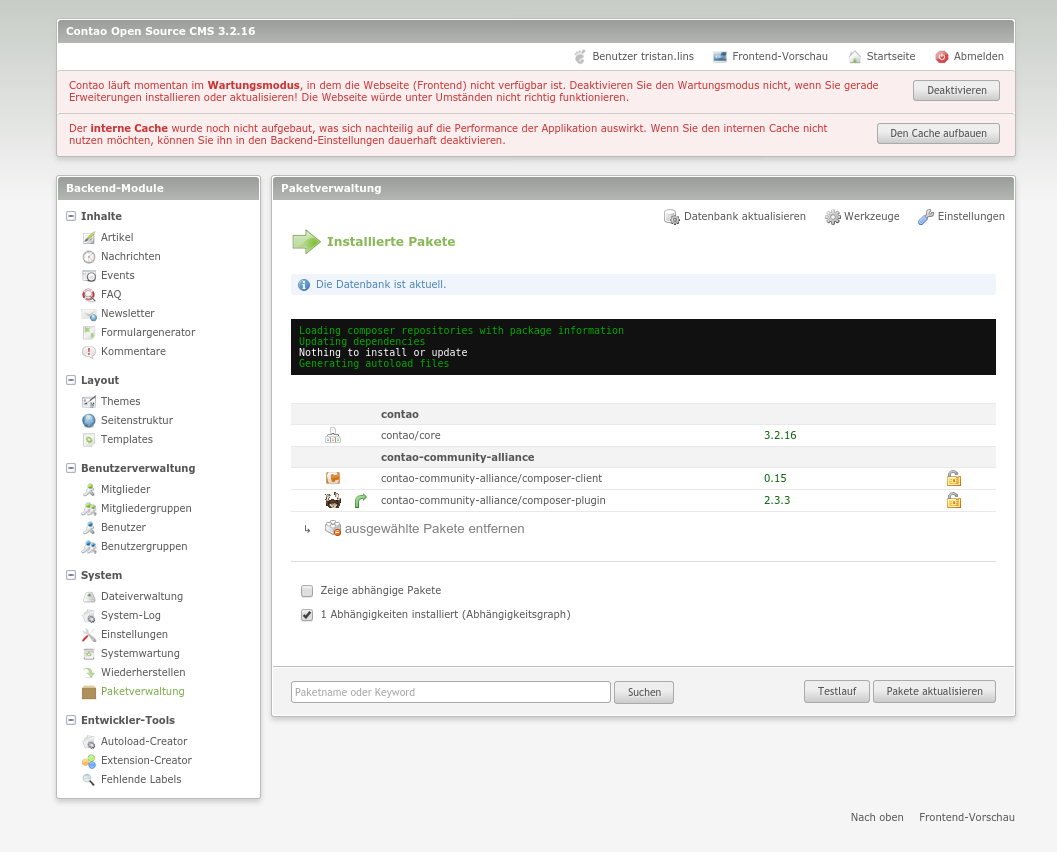Uncheck '1 Abhängigkeiten installiert' checkbox
This screenshot has width=1057, height=852.
307,615
